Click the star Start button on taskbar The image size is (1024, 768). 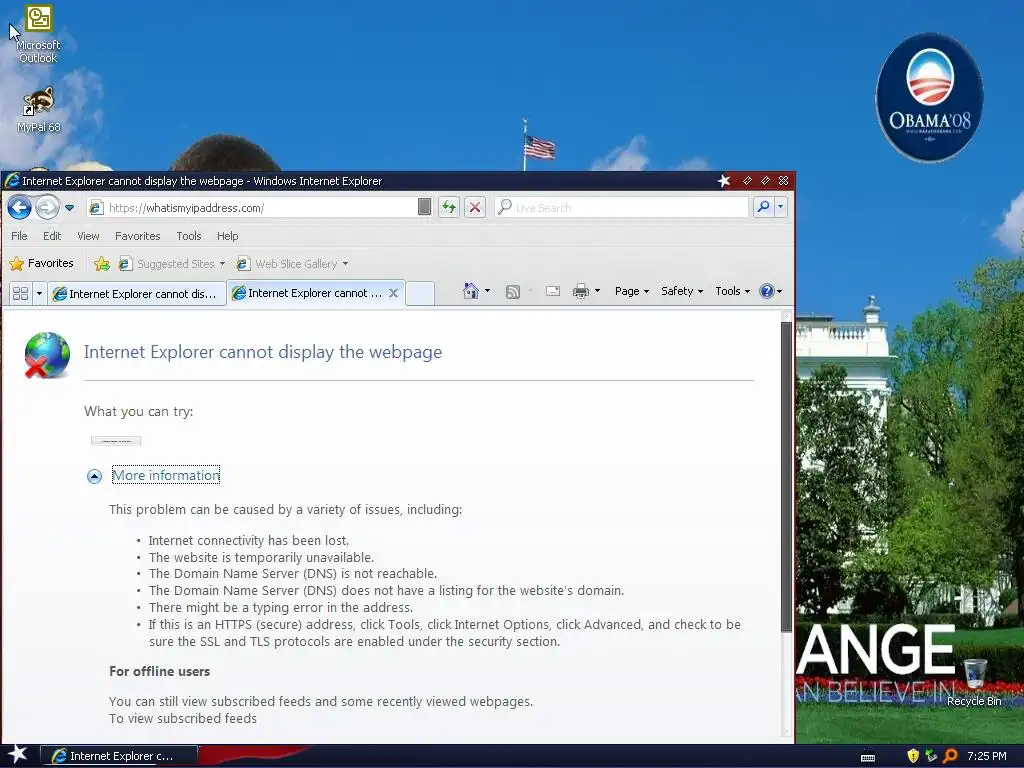click(18, 755)
